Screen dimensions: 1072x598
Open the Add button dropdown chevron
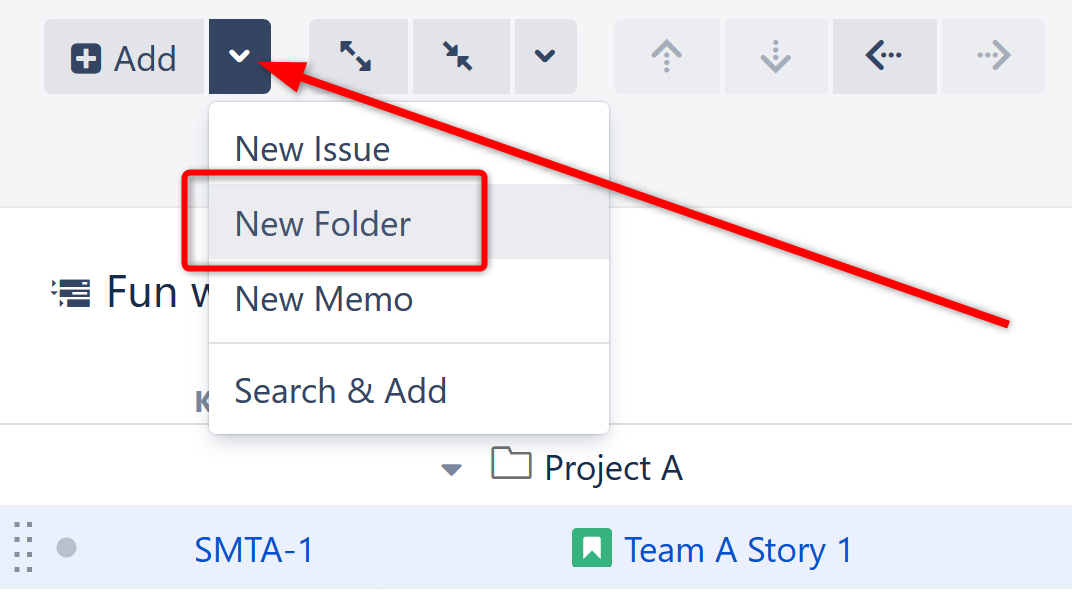[x=239, y=56]
